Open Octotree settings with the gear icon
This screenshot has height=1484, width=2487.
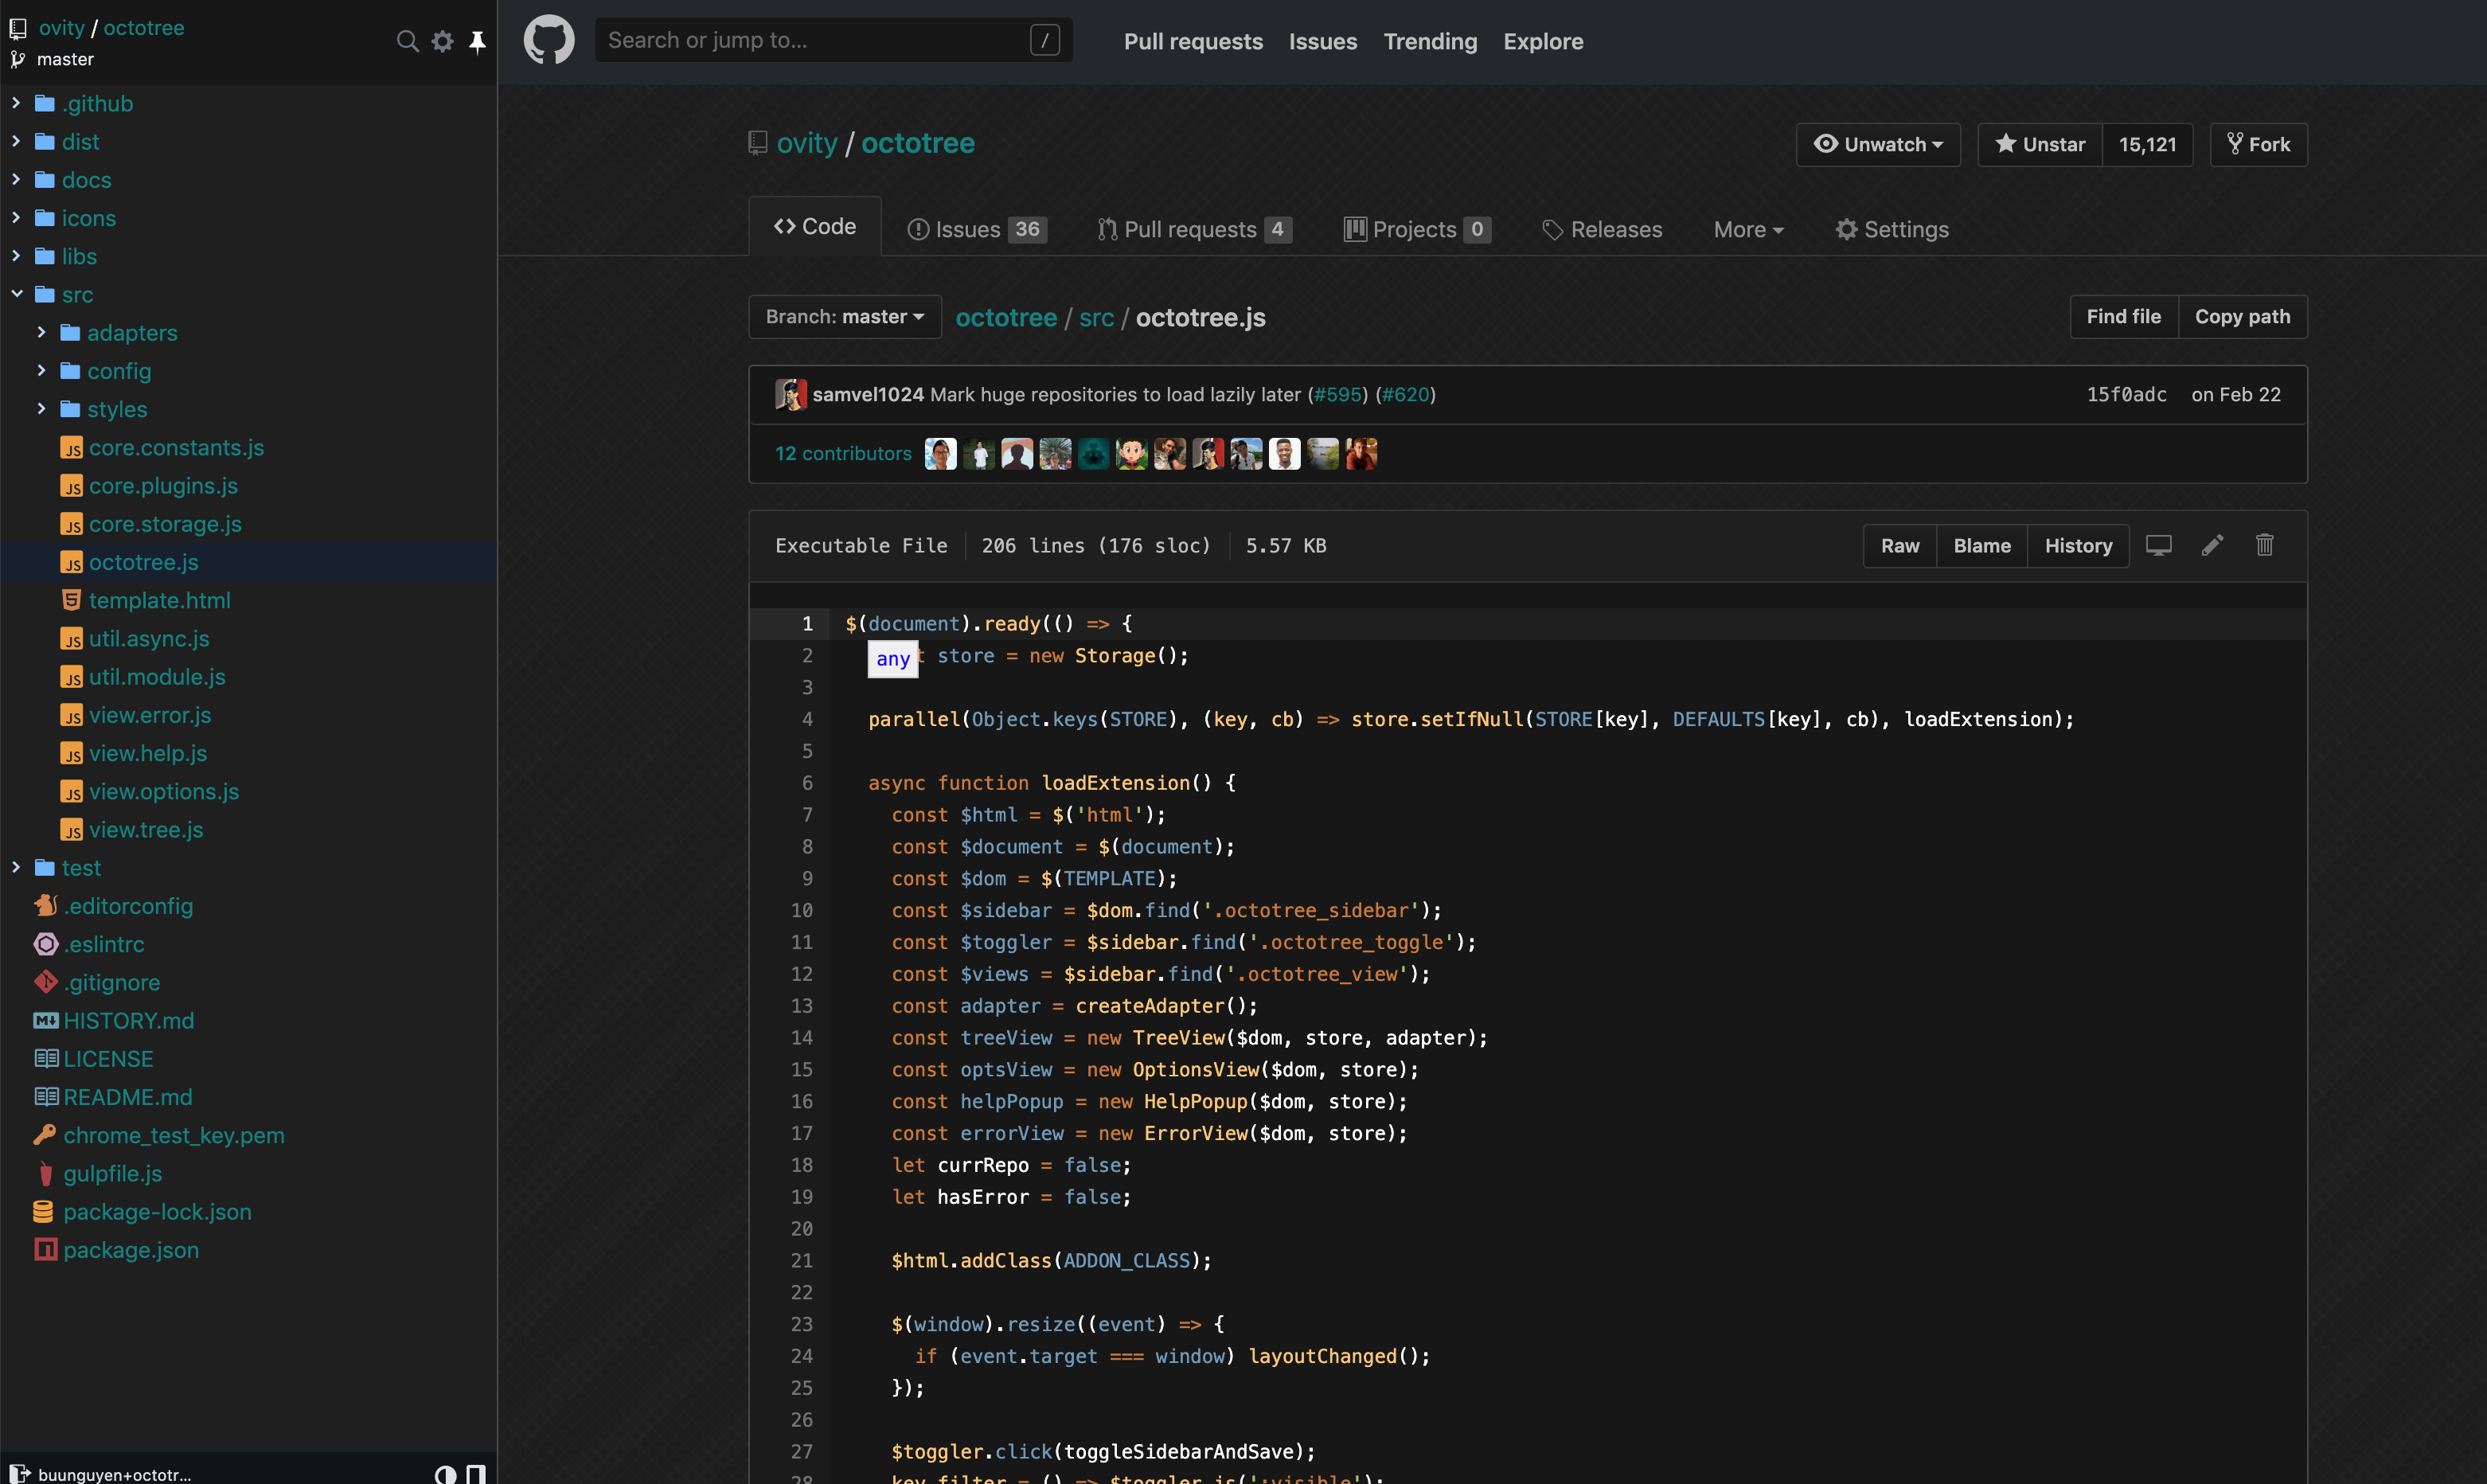(442, 41)
